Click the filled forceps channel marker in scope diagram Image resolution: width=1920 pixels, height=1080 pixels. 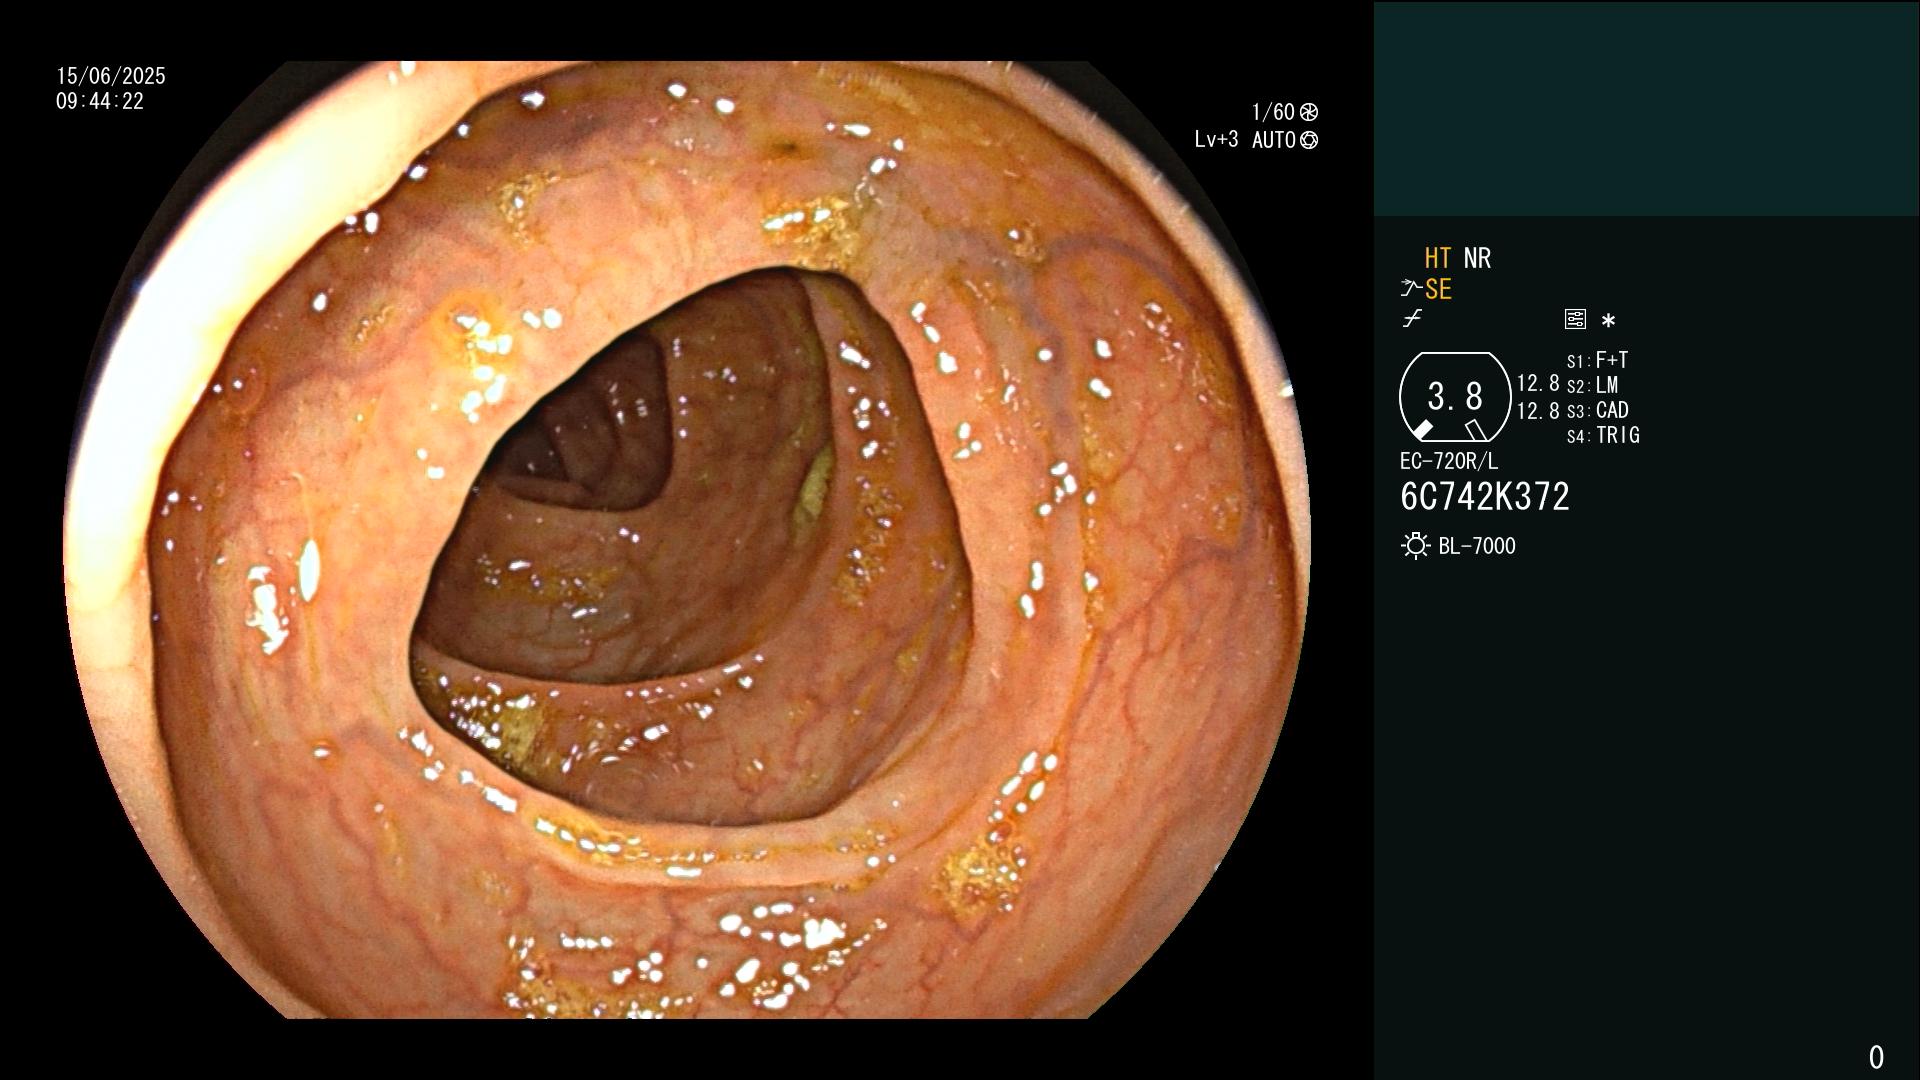pos(1422,429)
